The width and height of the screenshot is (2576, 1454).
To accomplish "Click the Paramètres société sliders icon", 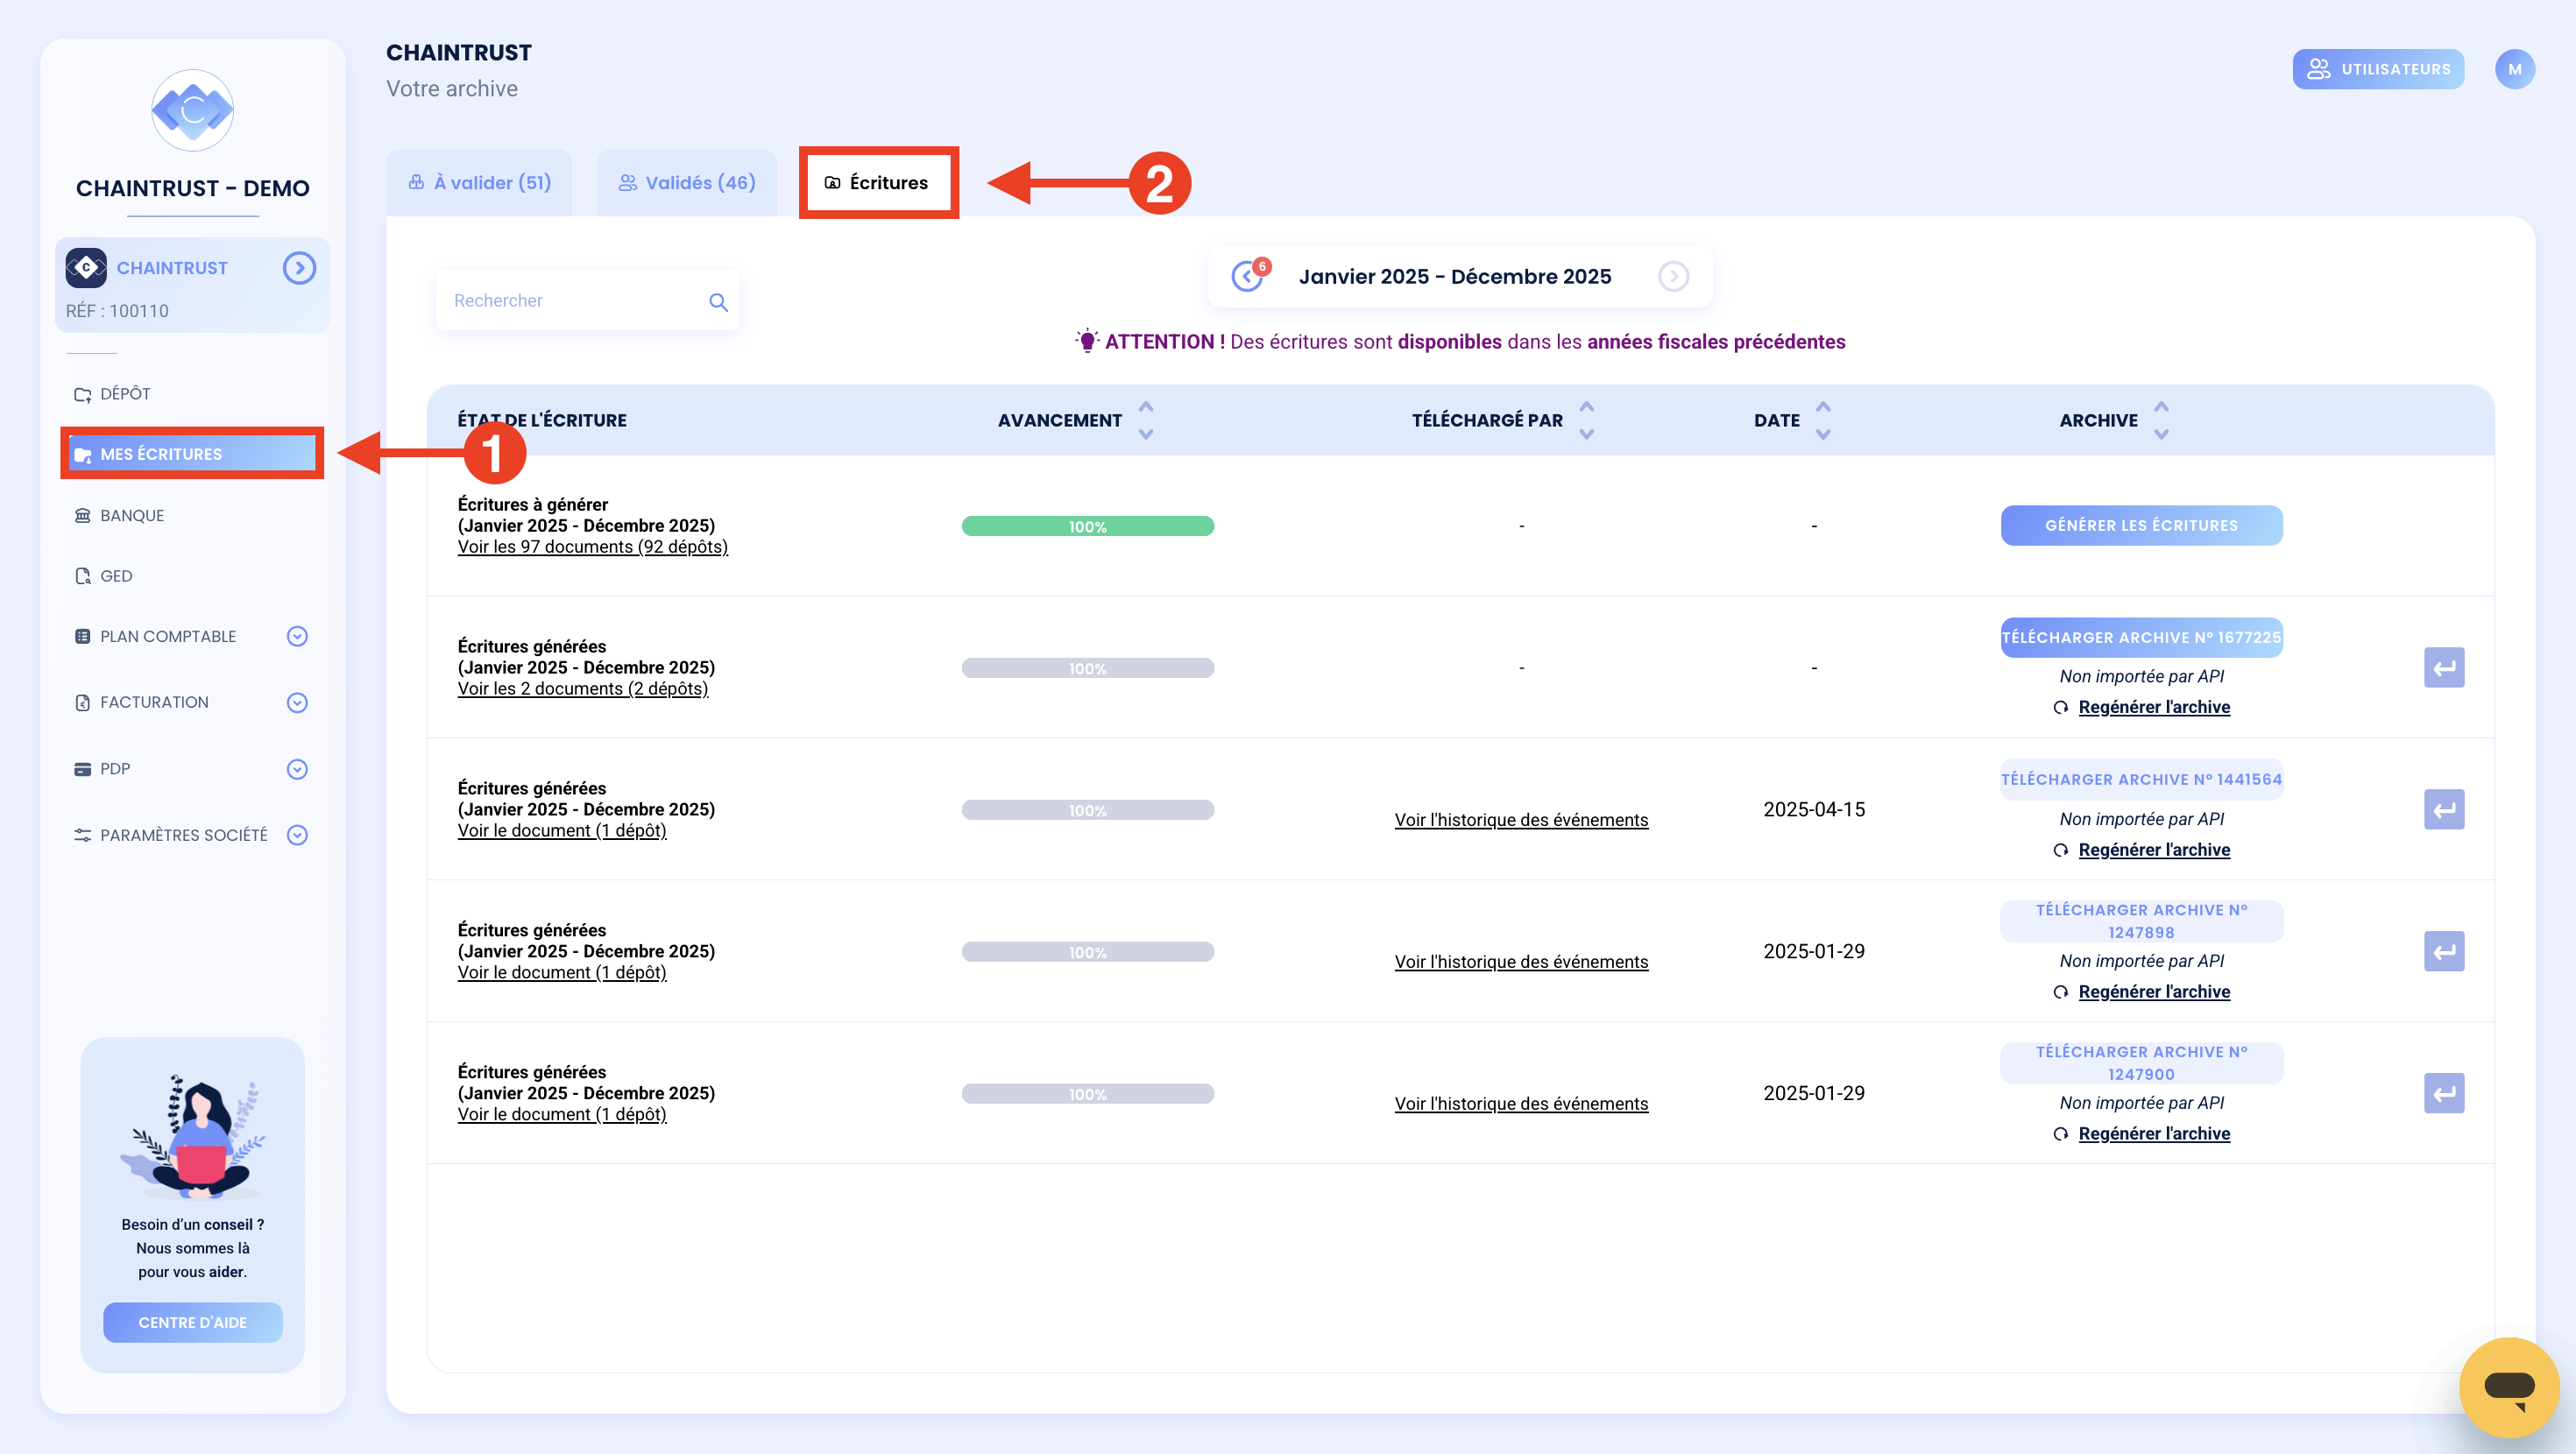I will tap(83, 835).
